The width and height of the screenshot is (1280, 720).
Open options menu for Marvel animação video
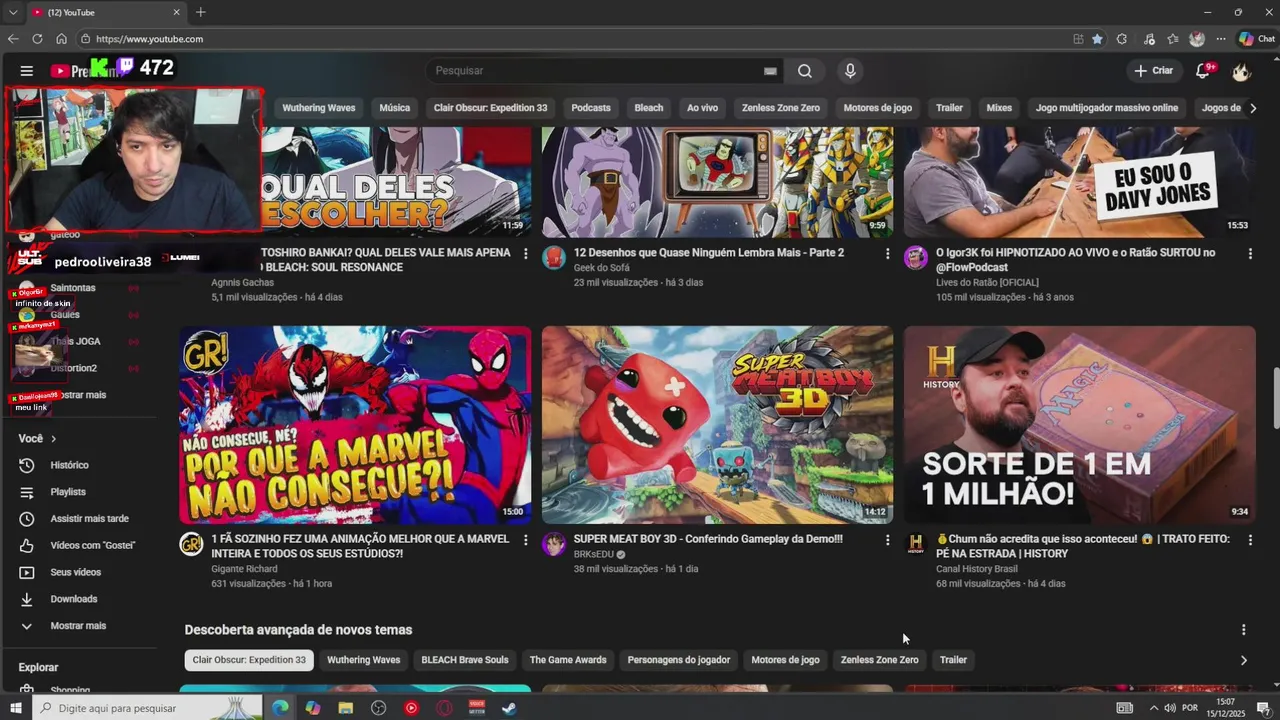tap(525, 540)
